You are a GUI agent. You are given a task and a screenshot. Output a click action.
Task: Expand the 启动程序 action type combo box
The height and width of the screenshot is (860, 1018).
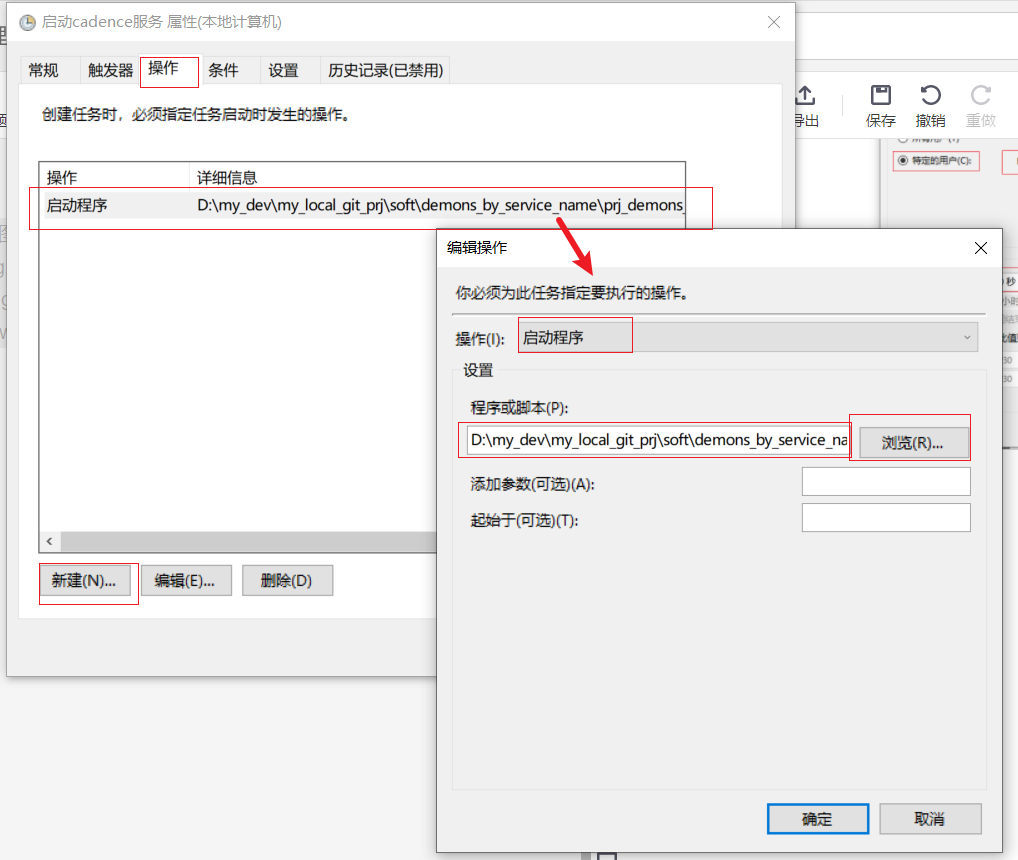coord(965,337)
